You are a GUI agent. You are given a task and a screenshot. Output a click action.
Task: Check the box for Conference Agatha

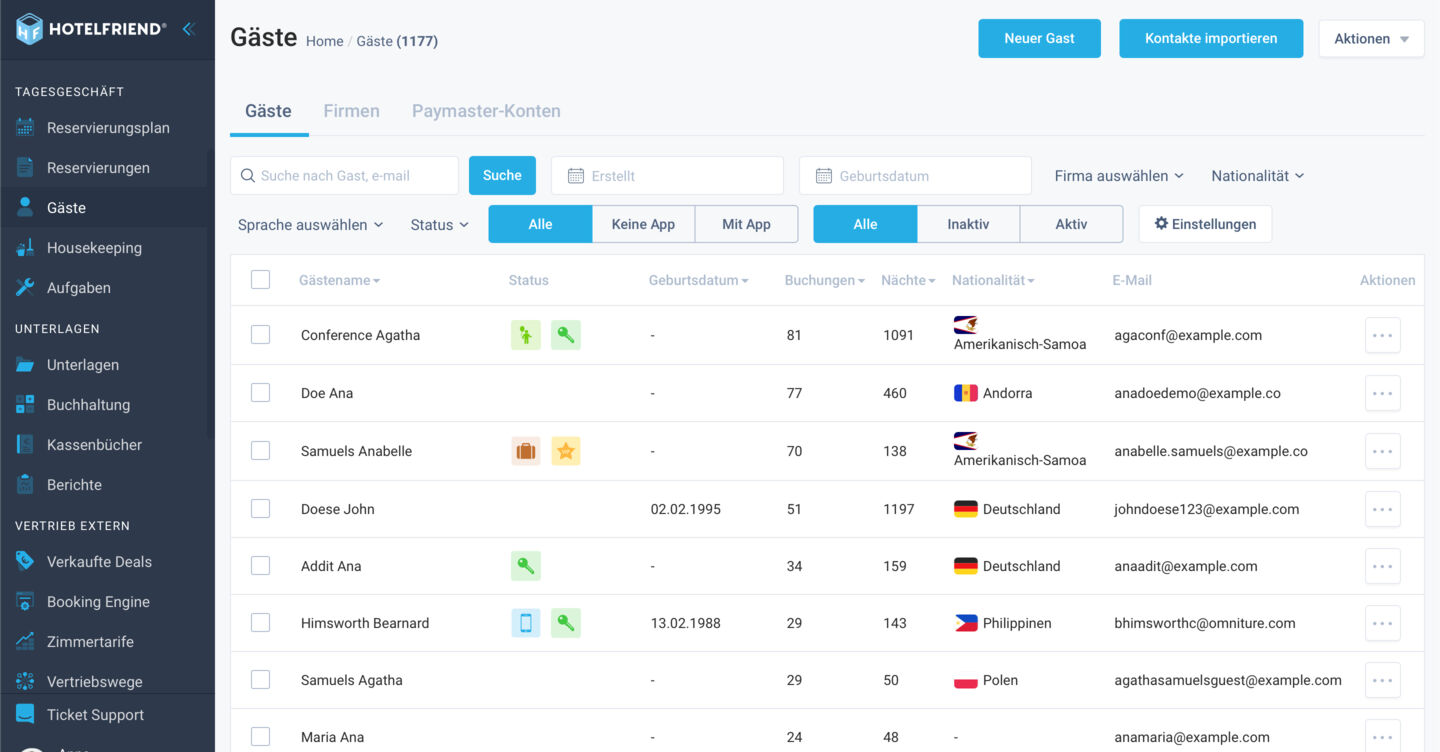[260, 335]
